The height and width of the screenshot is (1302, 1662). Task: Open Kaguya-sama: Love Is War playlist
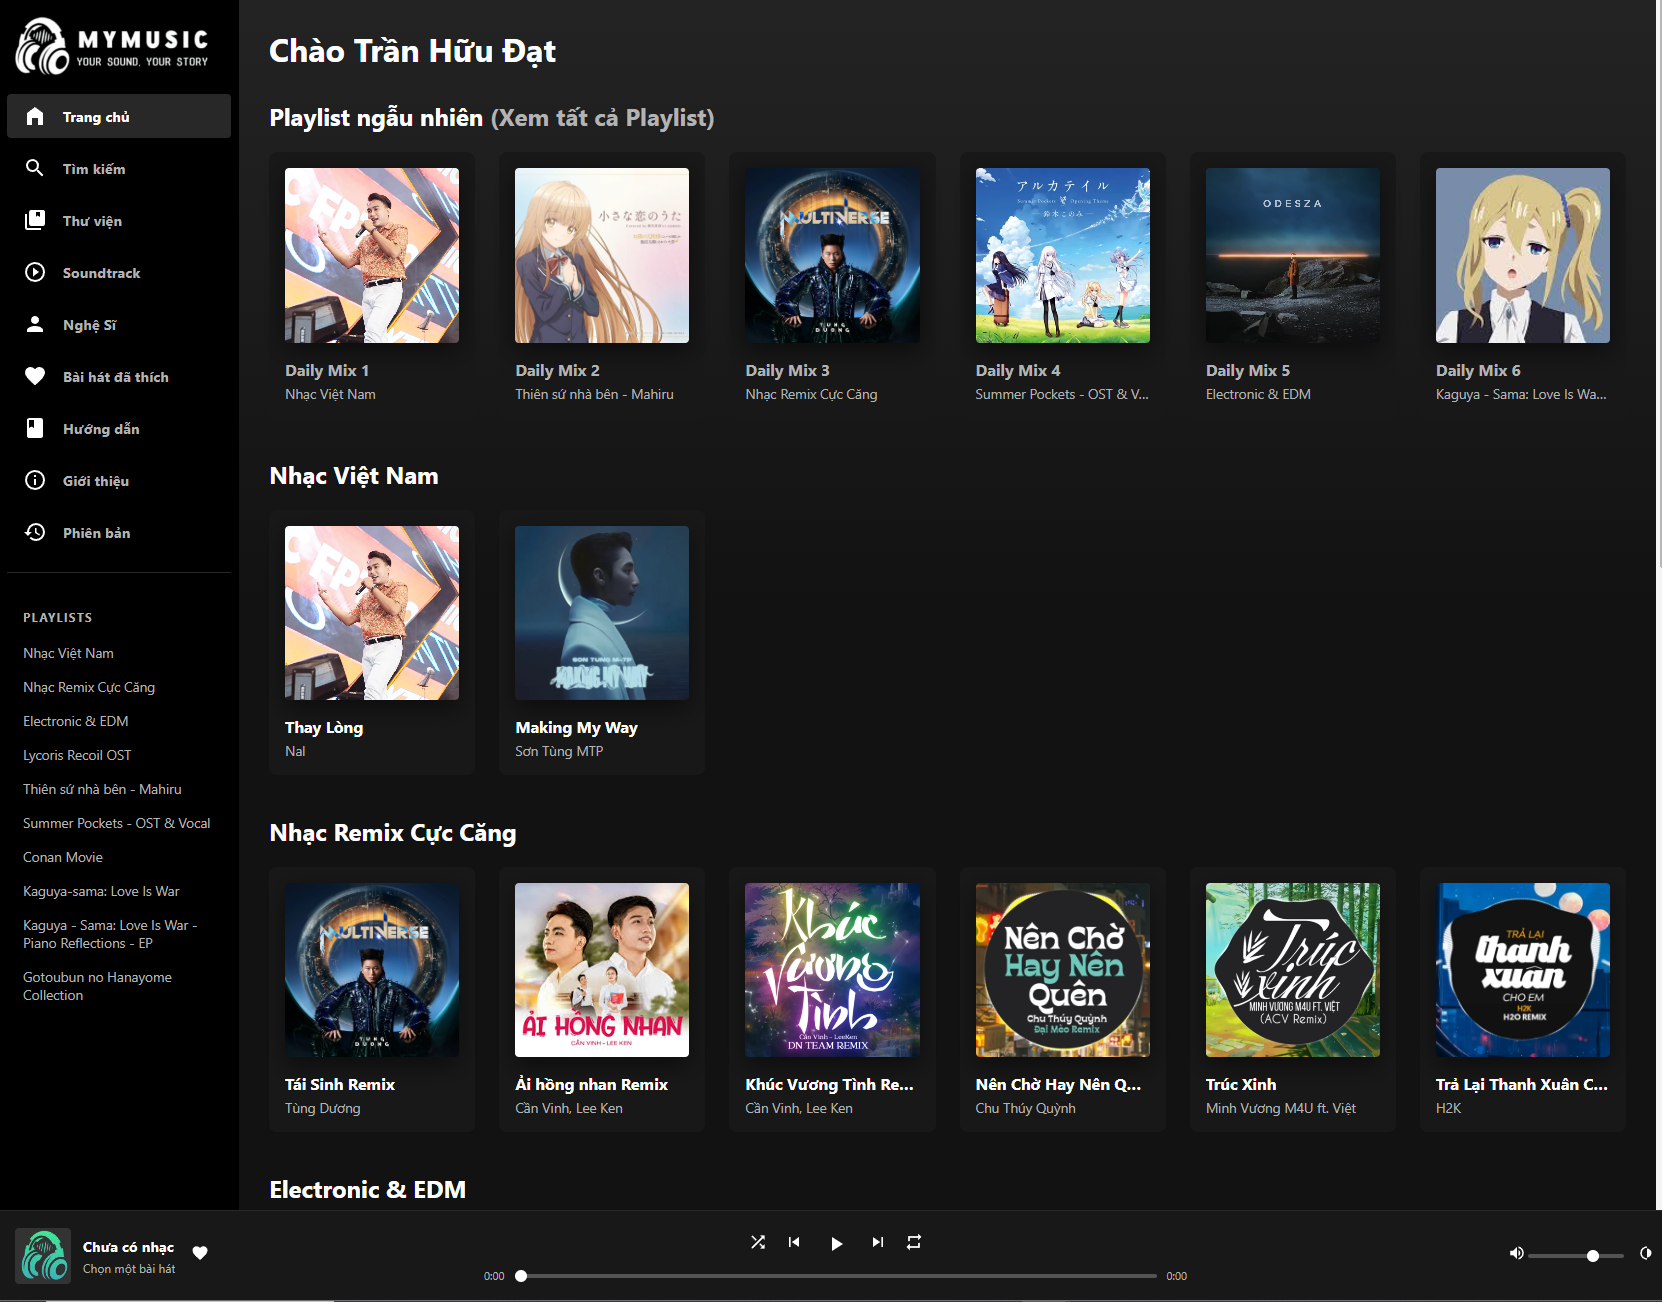coord(101,891)
